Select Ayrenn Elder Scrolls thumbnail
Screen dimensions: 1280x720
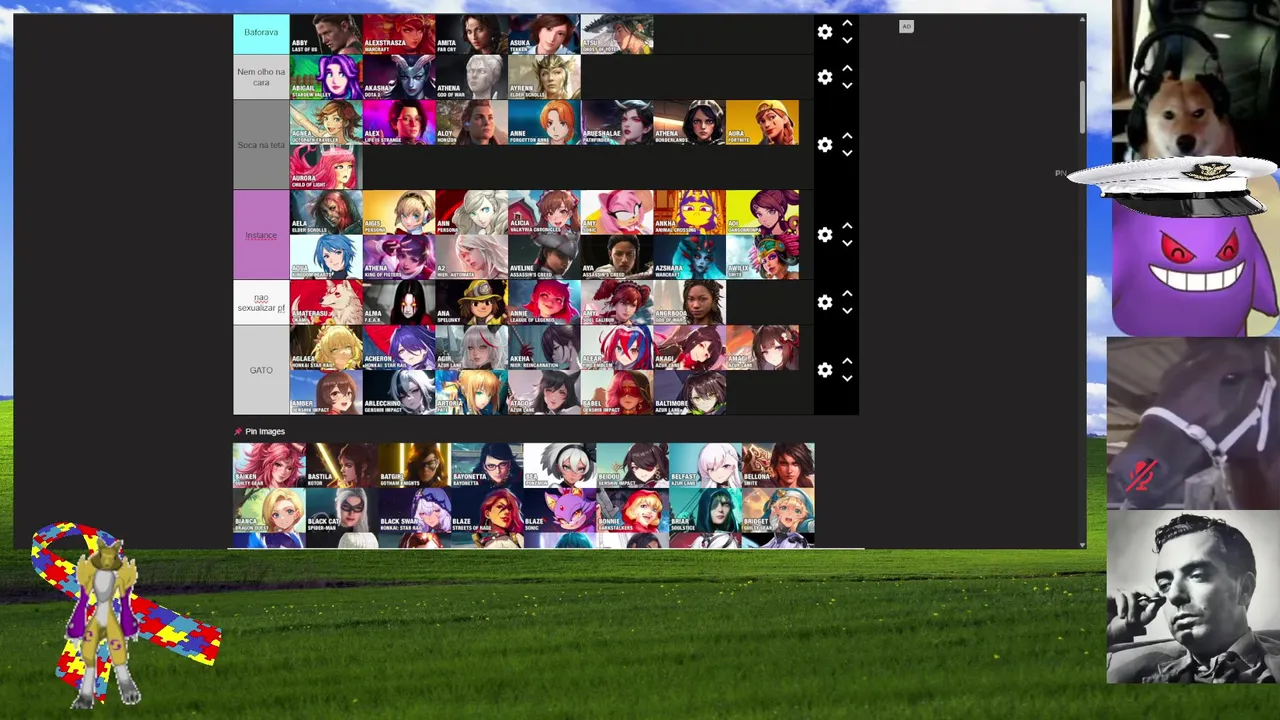point(544,77)
